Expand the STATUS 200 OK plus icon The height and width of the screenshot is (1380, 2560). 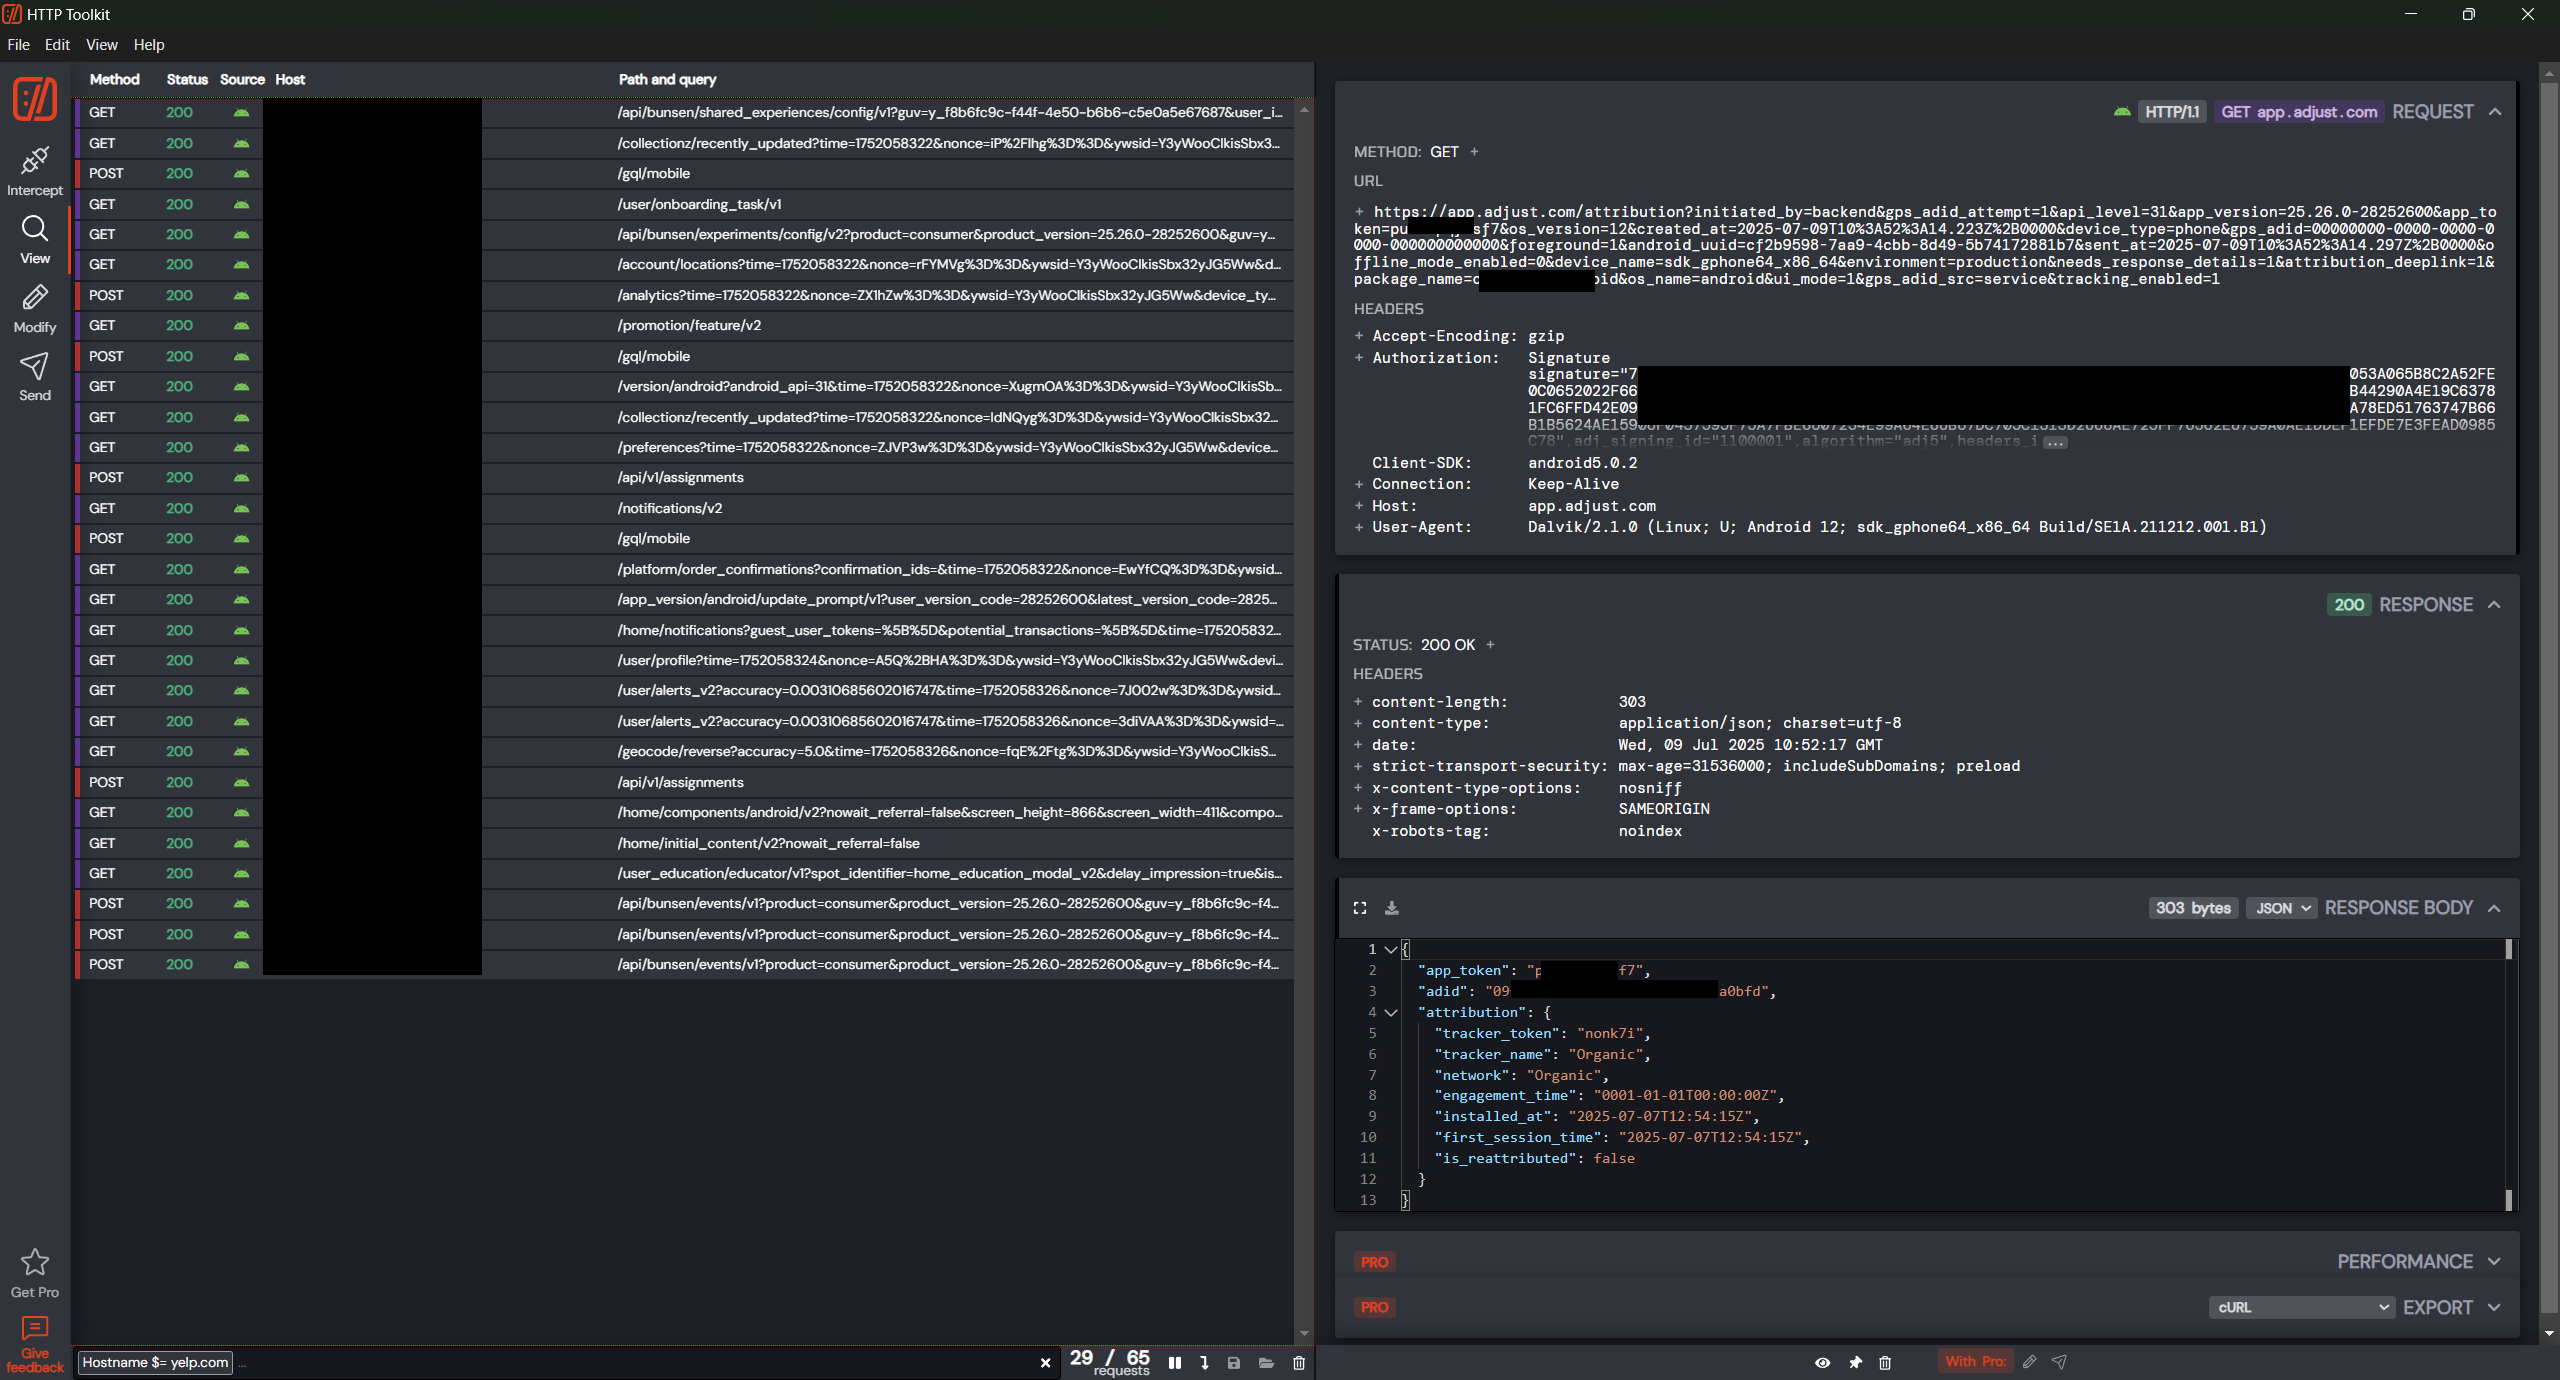1490,645
